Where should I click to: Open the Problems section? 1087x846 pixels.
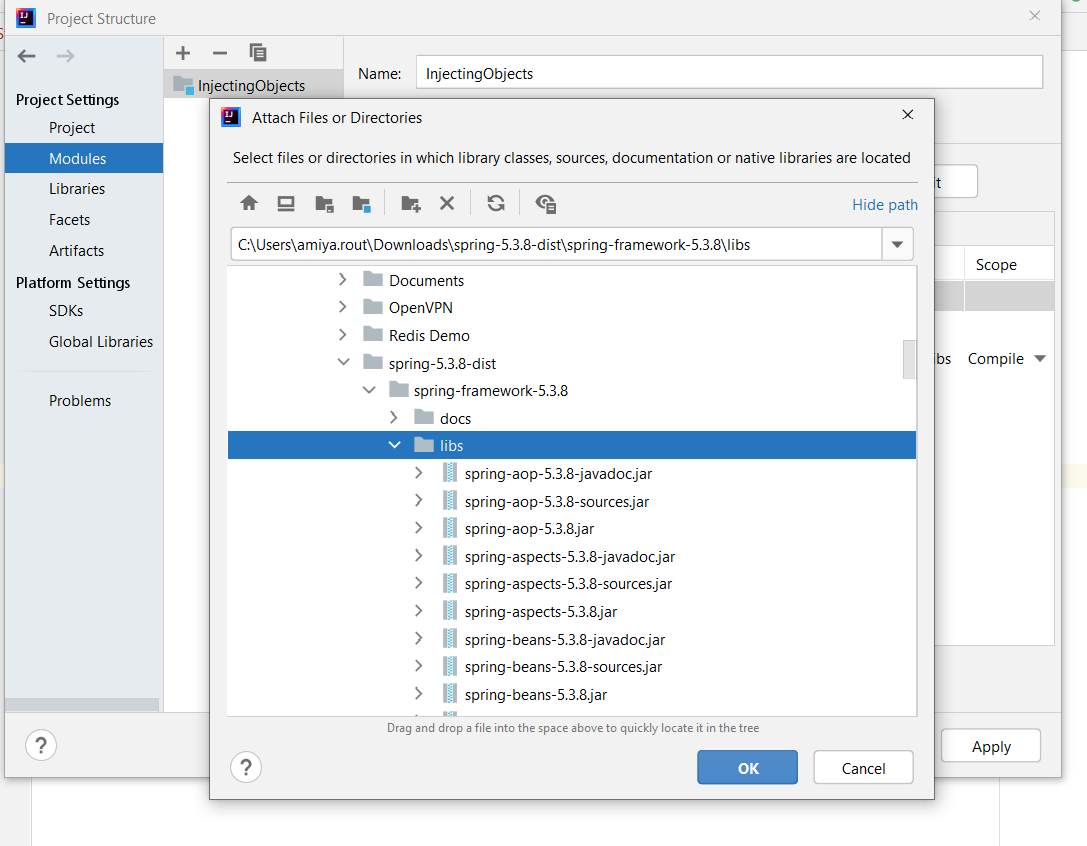coord(80,401)
